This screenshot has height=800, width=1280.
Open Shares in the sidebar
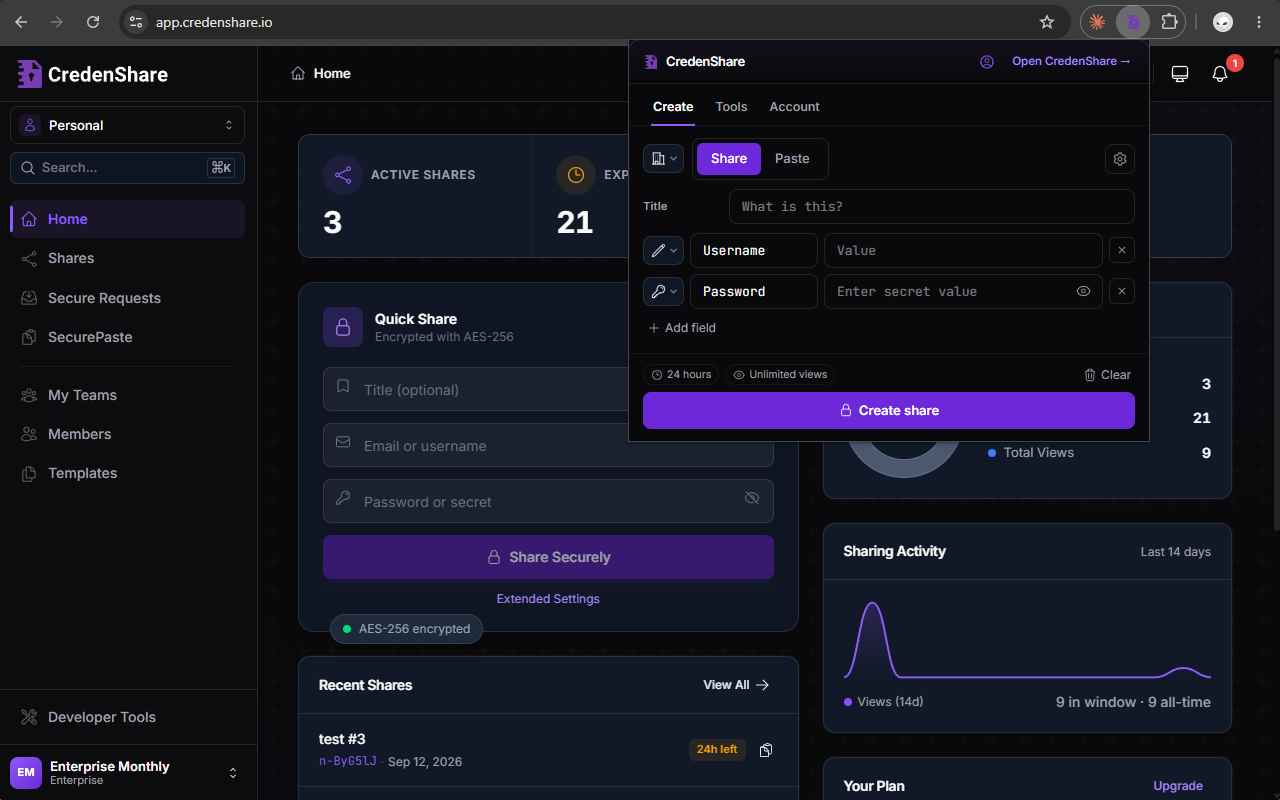pos(127,258)
